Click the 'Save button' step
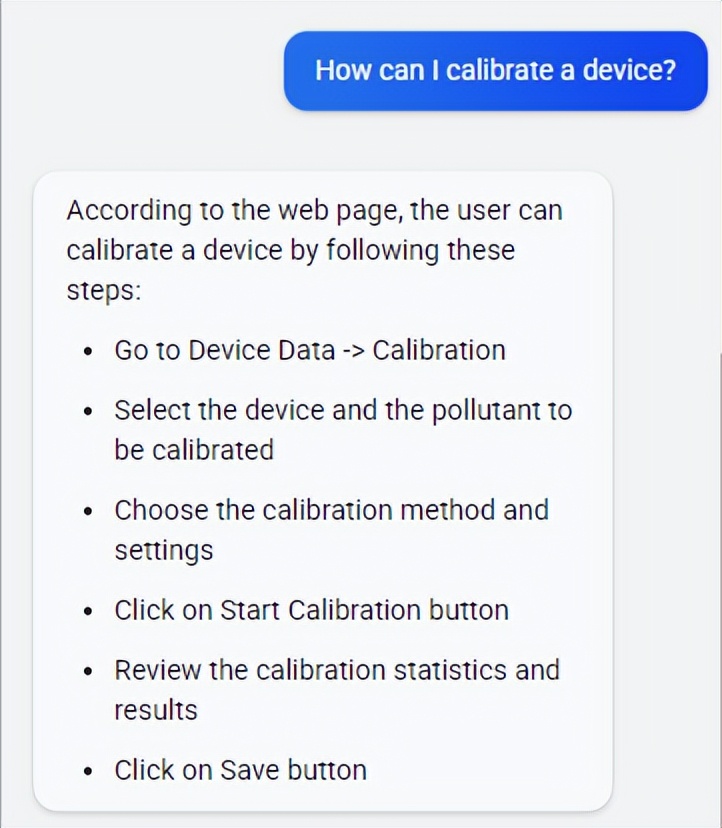 240,770
